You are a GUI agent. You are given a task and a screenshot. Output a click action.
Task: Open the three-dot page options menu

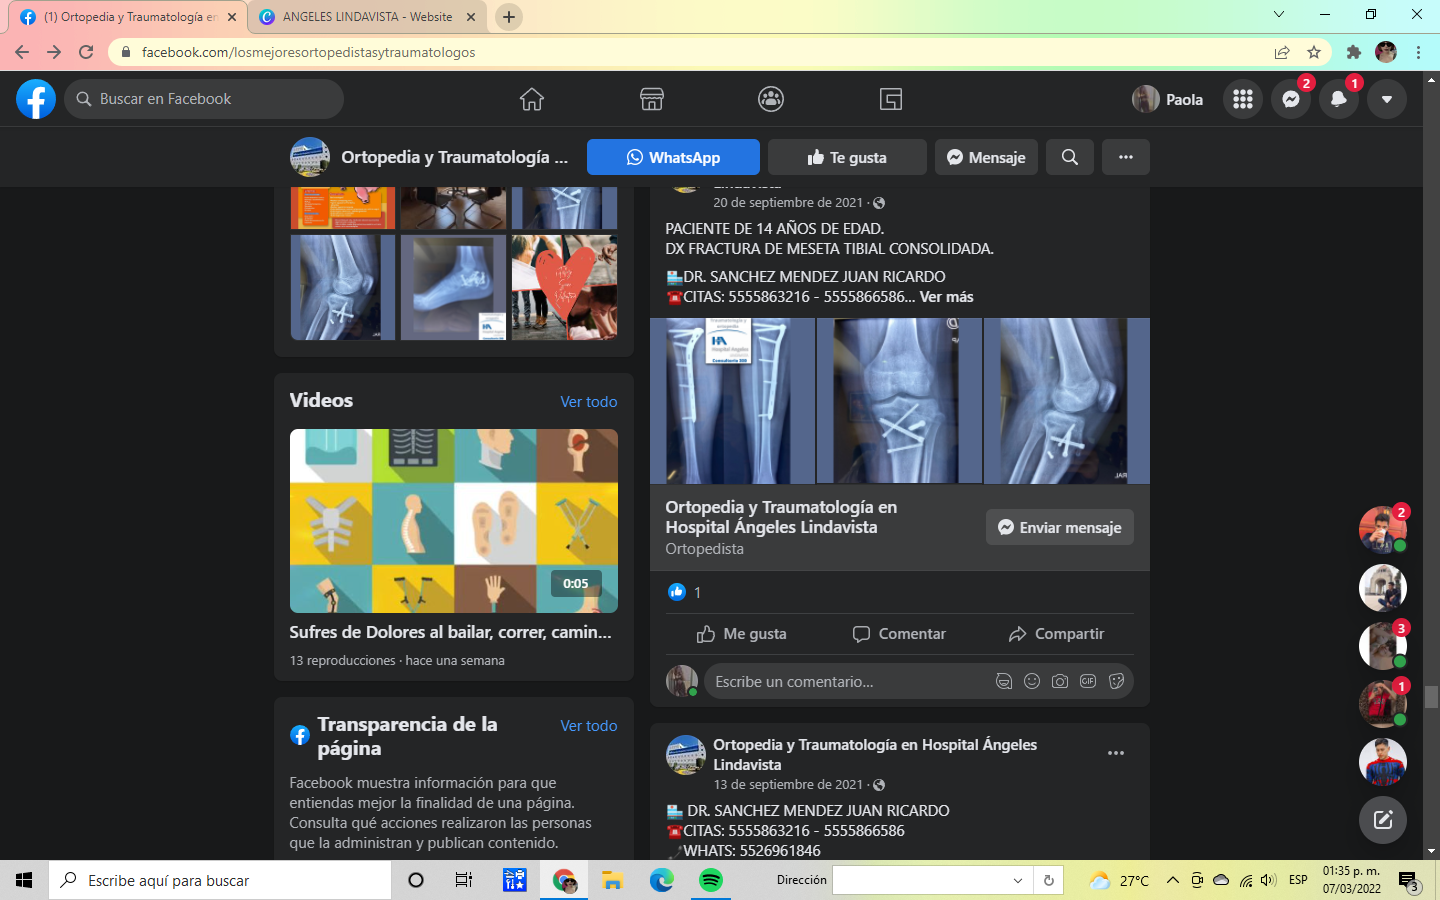coord(1126,157)
